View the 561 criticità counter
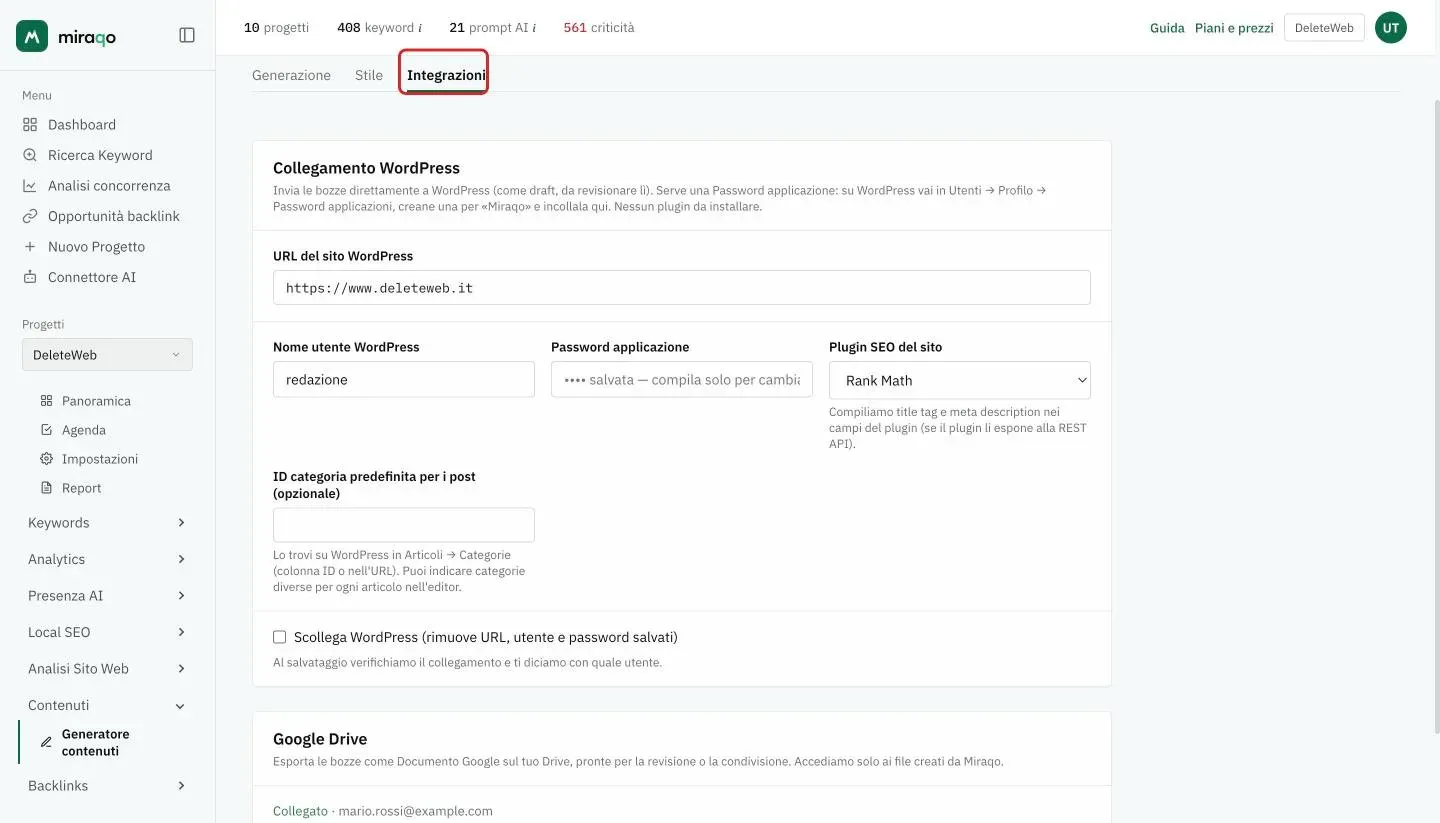 (x=599, y=28)
